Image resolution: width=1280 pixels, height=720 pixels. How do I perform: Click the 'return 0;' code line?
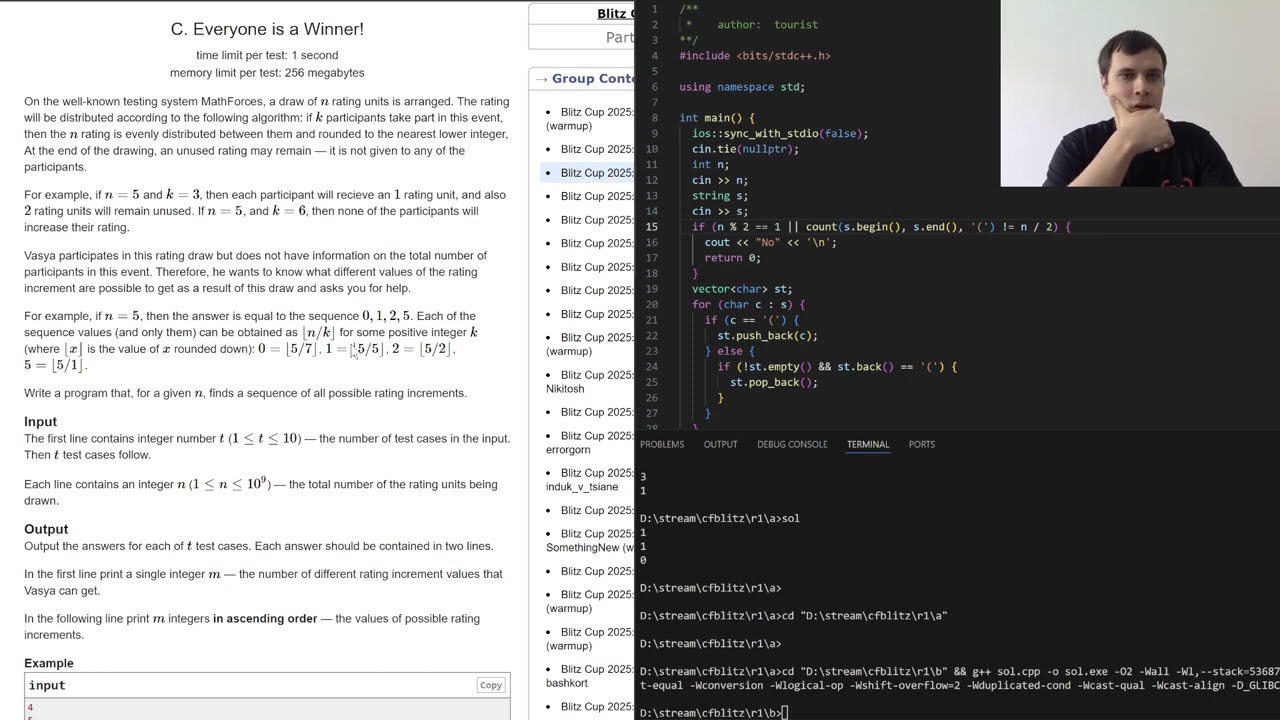click(x=732, y=258)
